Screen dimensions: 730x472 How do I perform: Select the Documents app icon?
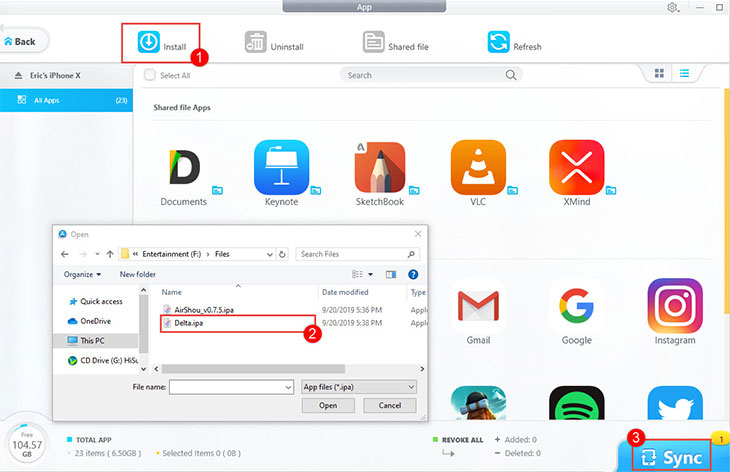coord(184,167)
